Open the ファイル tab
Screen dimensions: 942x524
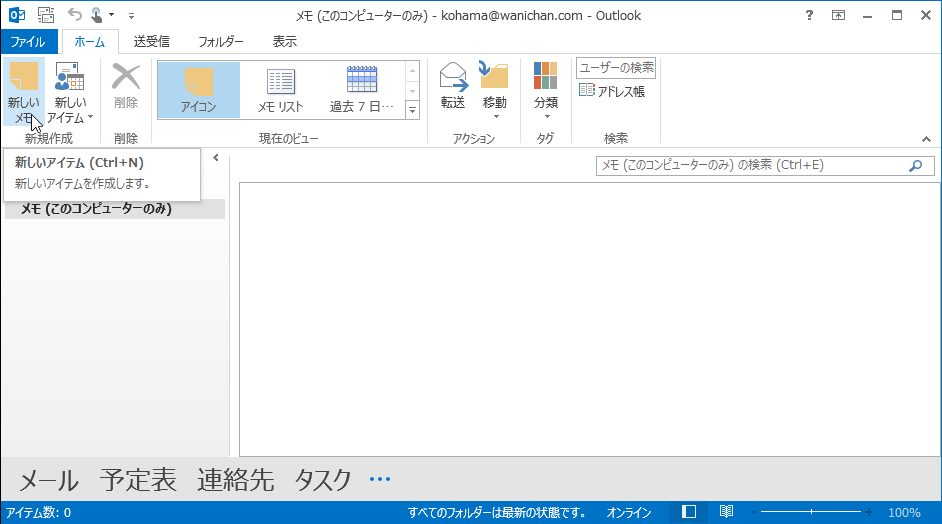28,42
